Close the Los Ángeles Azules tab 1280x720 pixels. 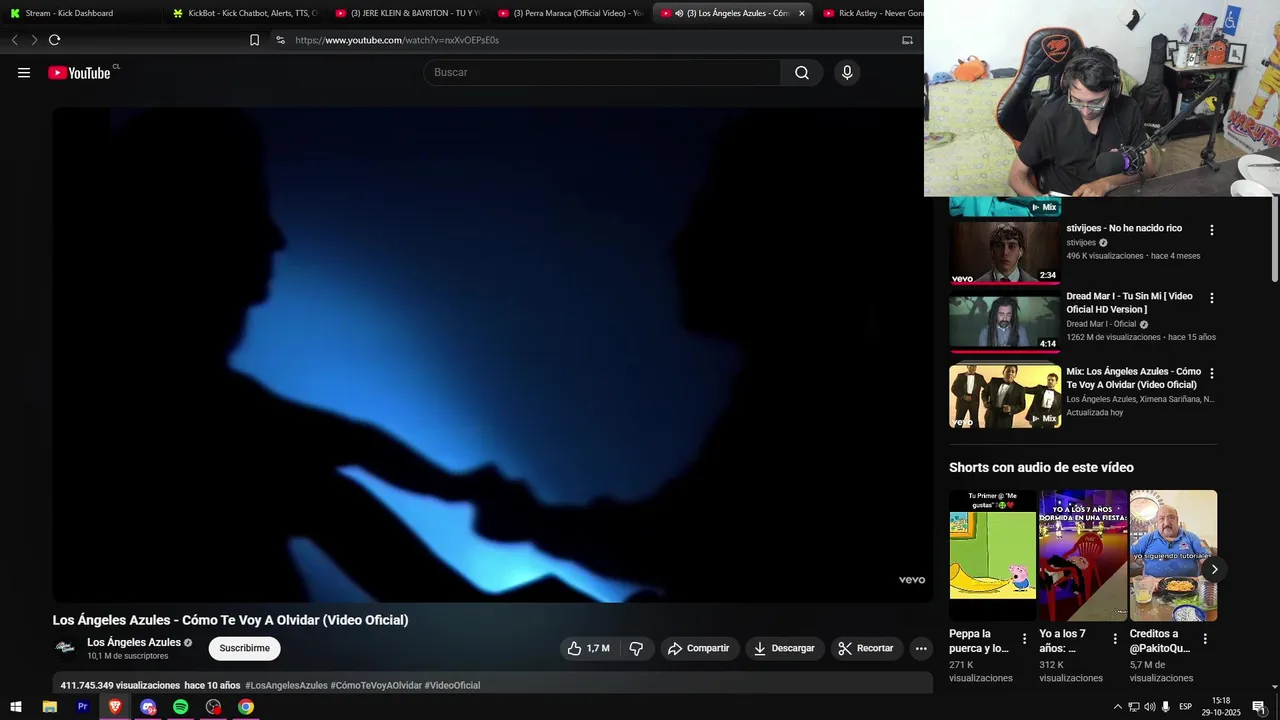click(x=801, y=13)
